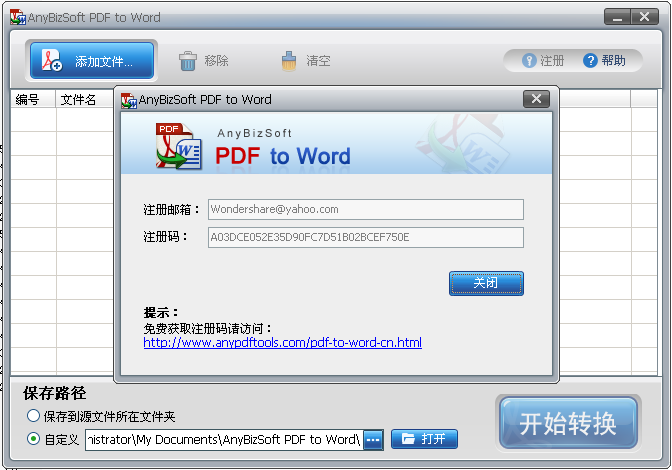Click the PDF to Word logo icon in dialog
672x470 pixels.
pyautogui.click(x=178, y=146)
